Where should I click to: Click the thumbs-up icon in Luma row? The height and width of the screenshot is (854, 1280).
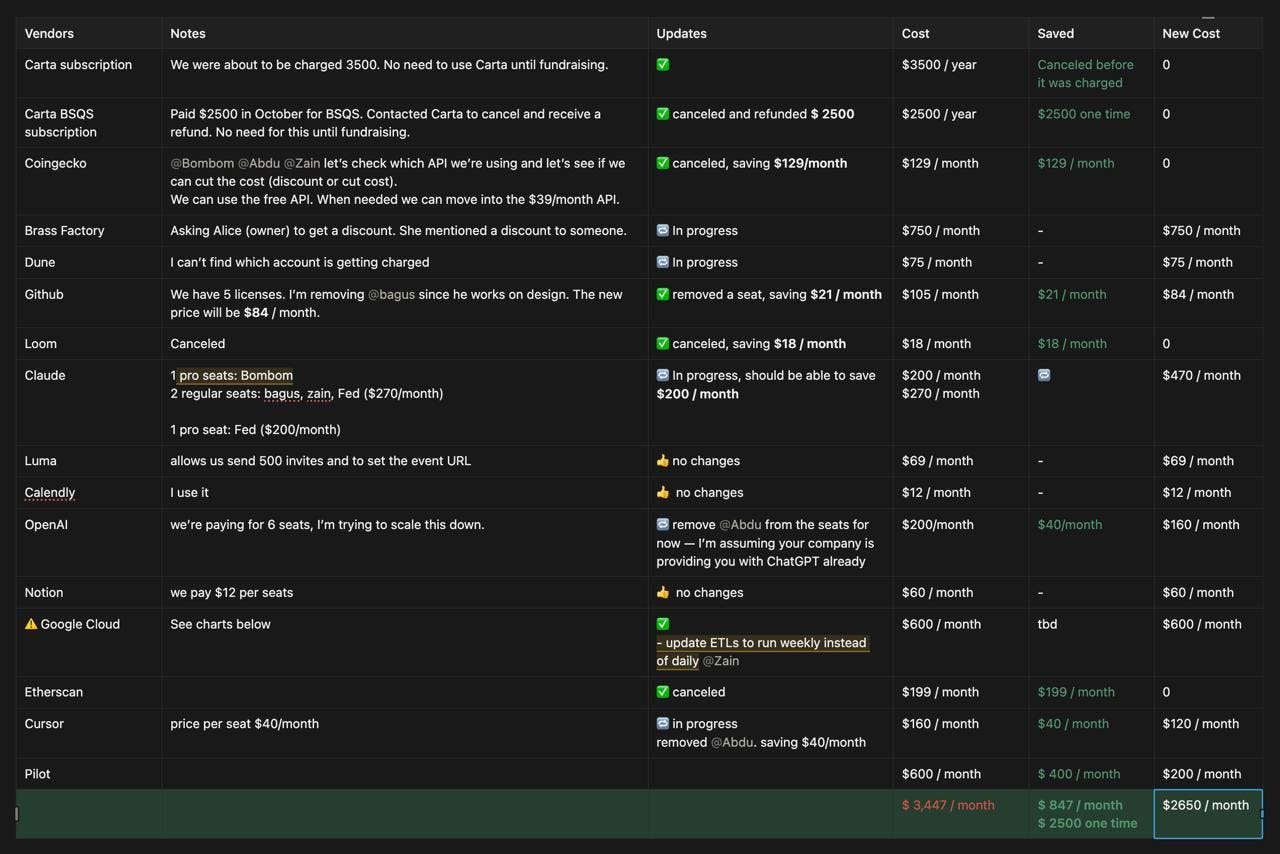662,461
